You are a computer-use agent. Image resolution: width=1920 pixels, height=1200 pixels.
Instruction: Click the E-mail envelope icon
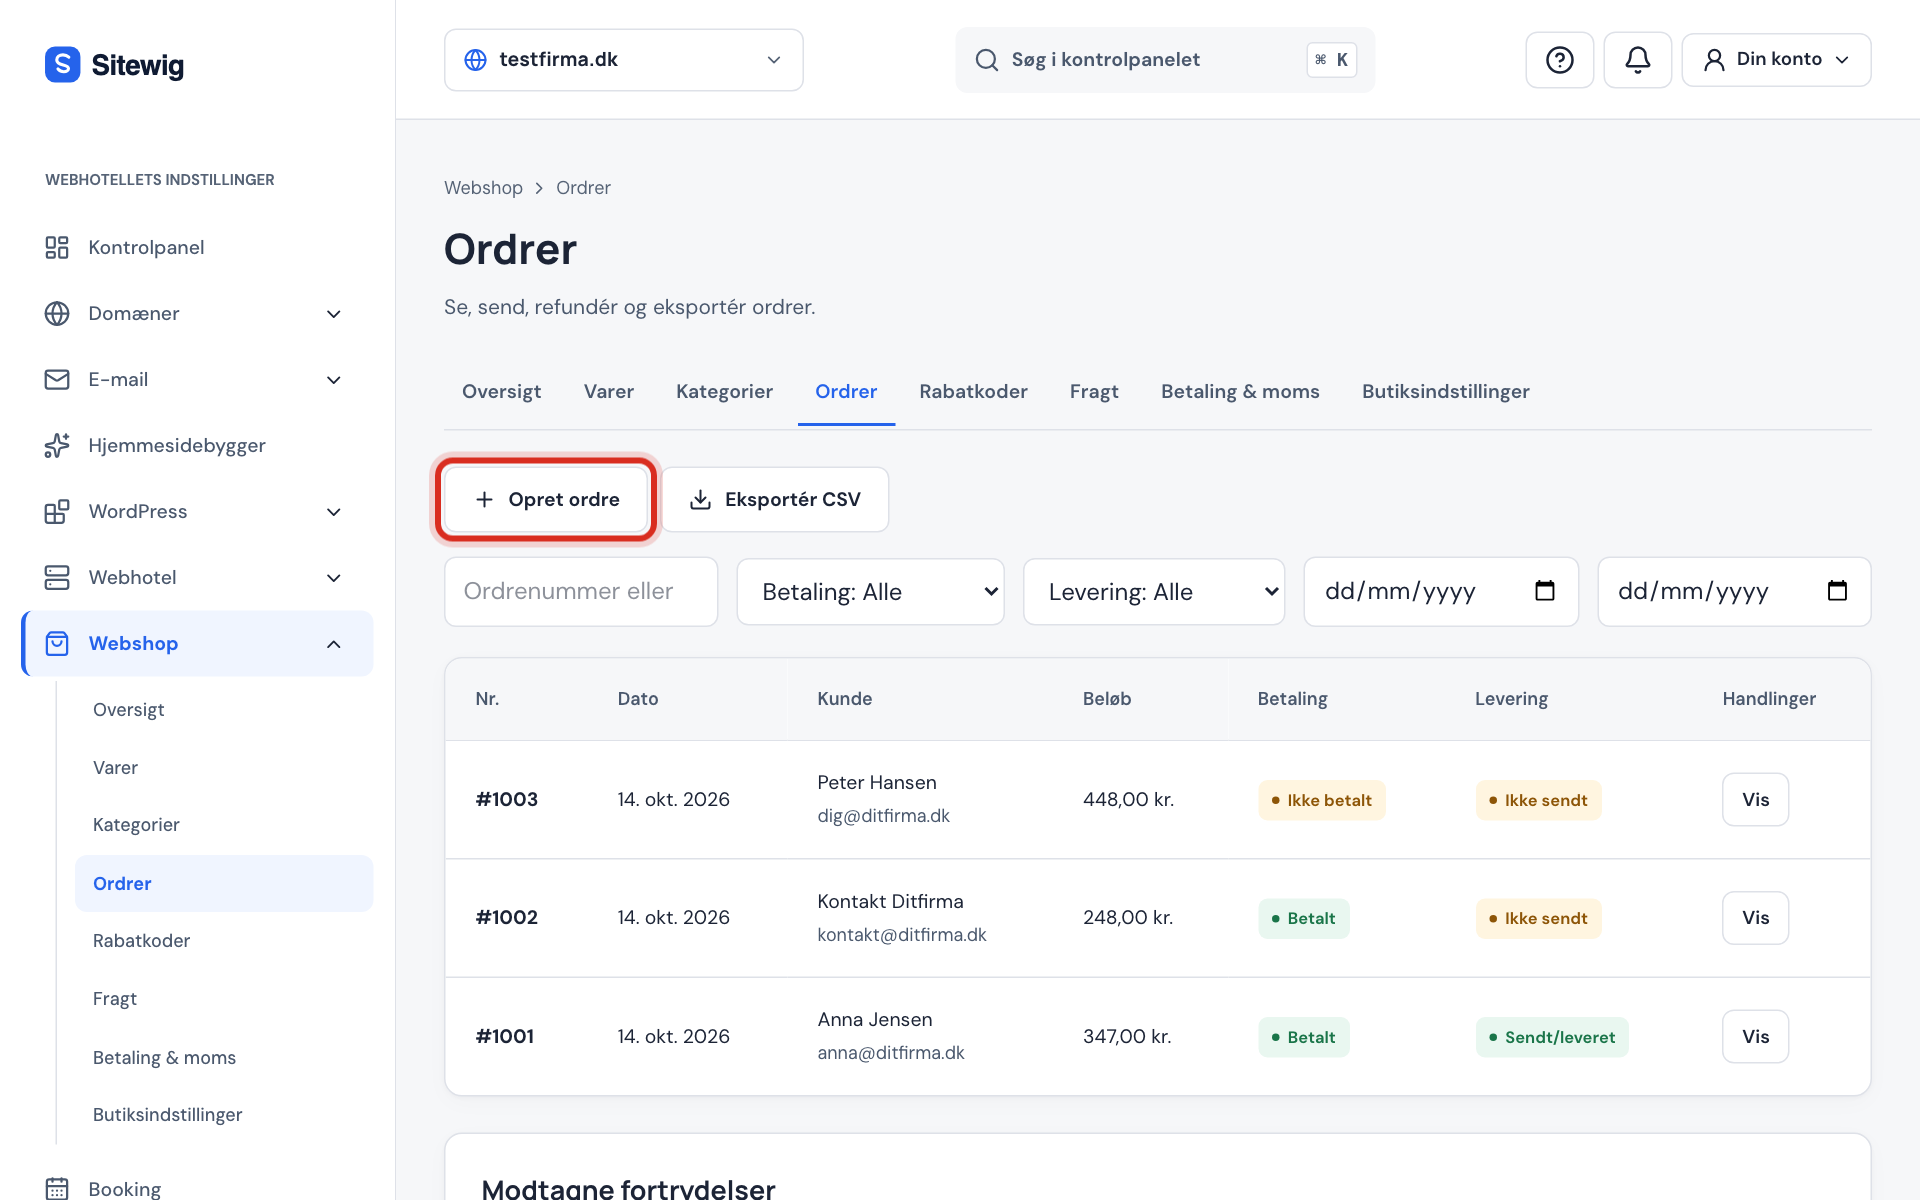tap(57, 379)
